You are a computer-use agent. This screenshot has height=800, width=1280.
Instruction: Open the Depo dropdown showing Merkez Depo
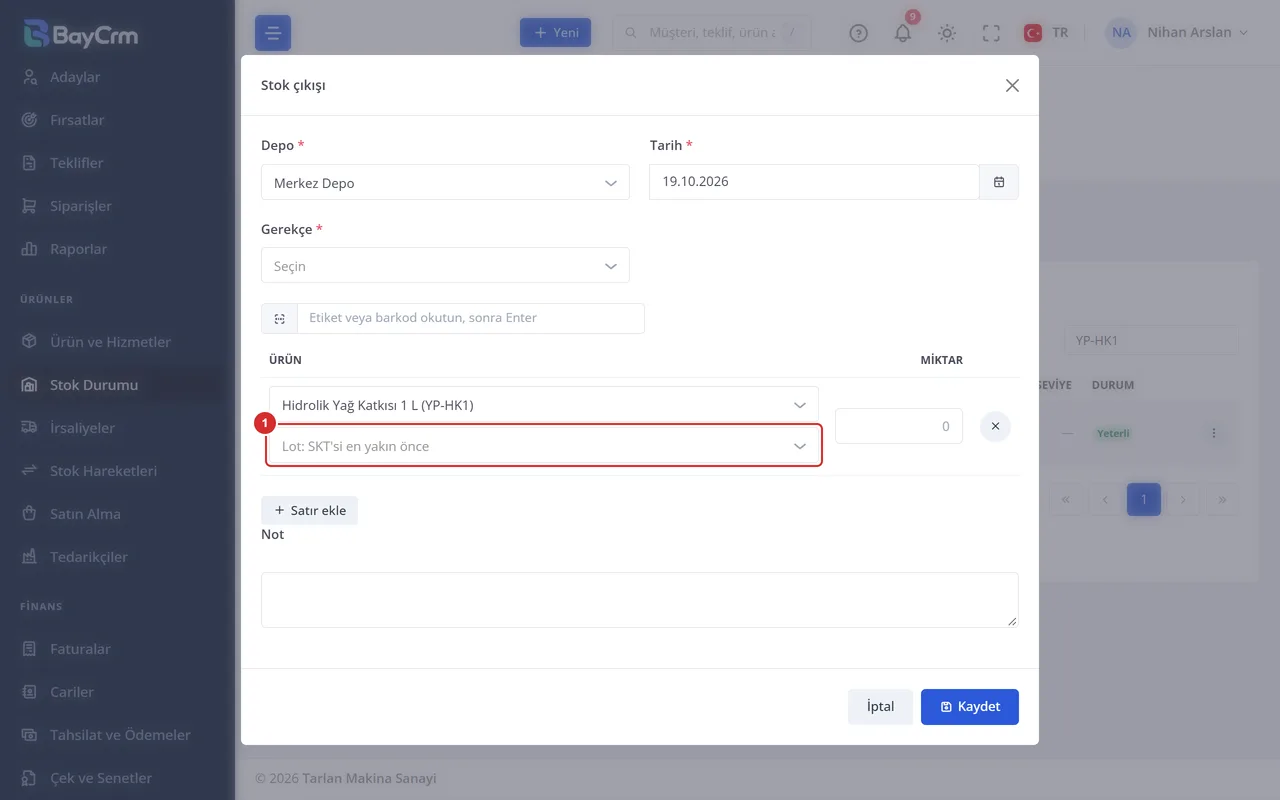click(445, 183)
